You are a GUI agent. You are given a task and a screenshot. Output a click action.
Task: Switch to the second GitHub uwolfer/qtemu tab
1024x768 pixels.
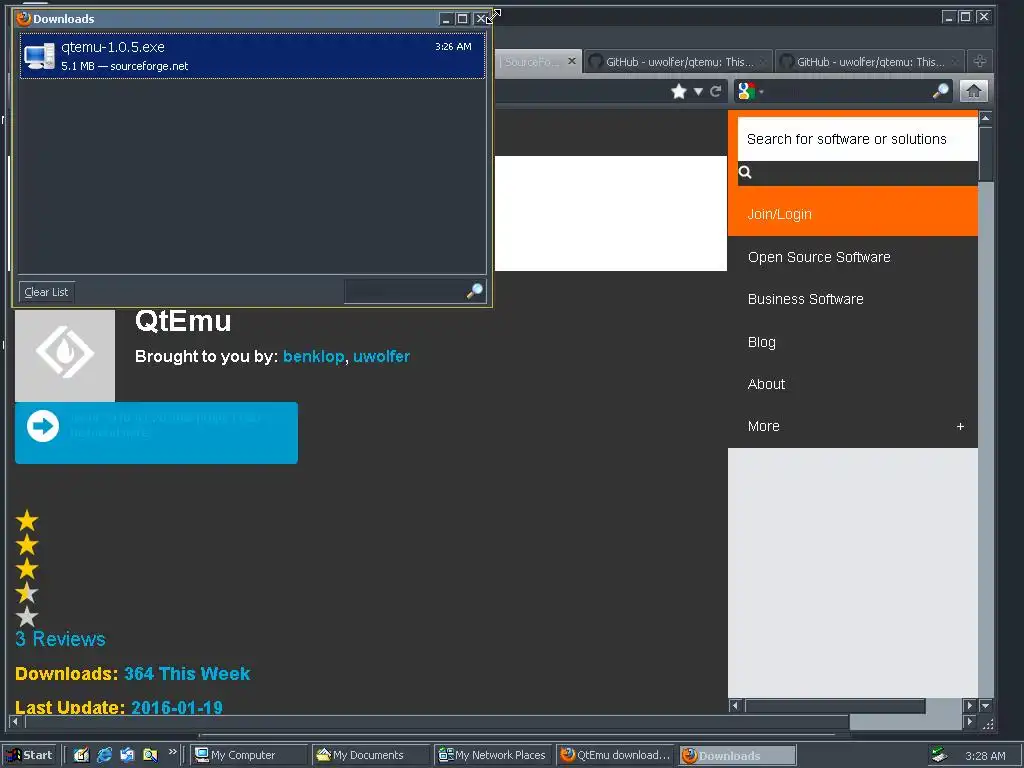coord(869,62)
